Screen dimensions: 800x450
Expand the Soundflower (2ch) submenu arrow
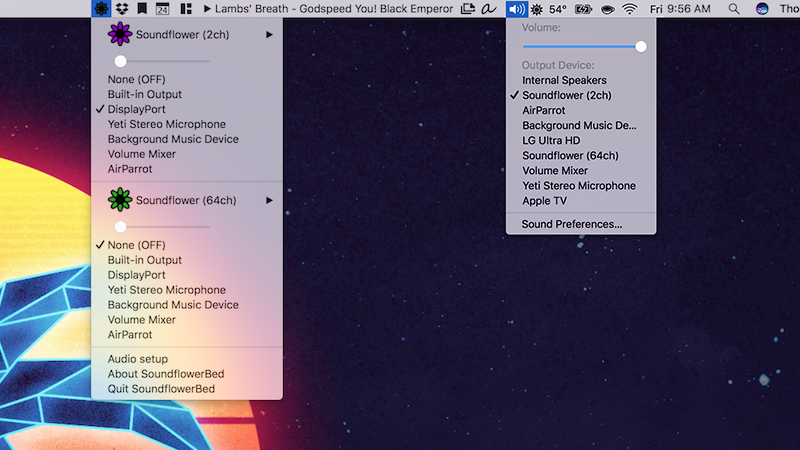point(269,35)
